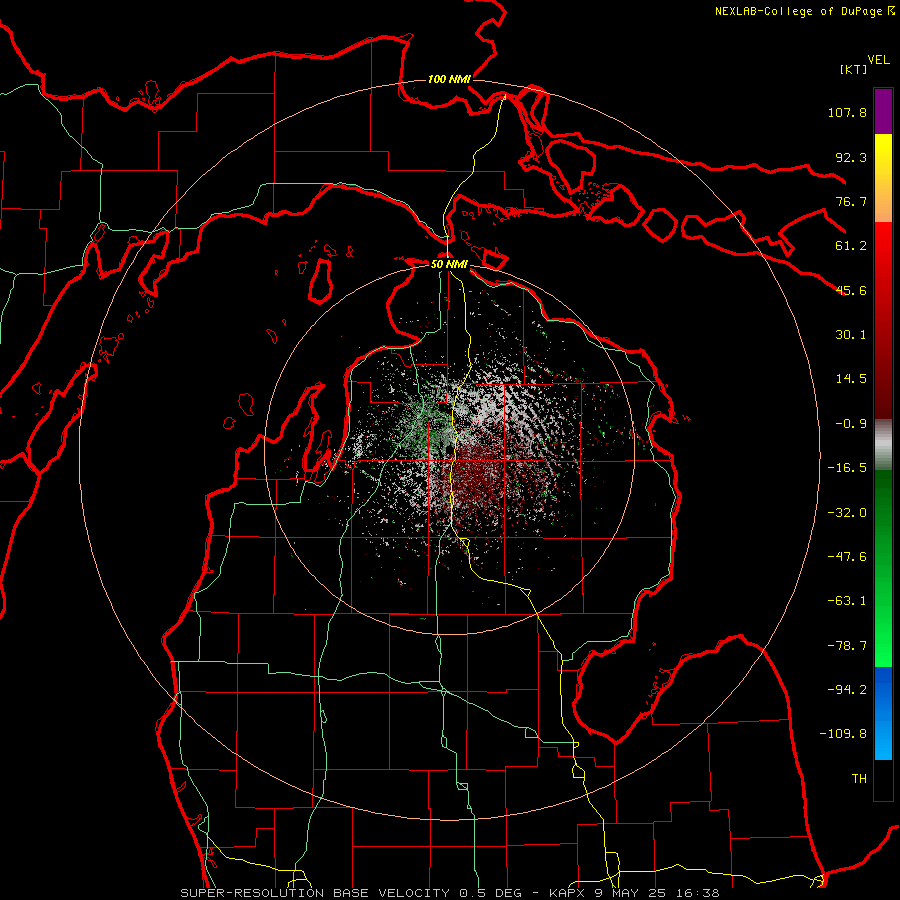This screenshot has height=900, width=900.
Task: Click the 30.1 velocity scale value
Action: click(851, 335)
